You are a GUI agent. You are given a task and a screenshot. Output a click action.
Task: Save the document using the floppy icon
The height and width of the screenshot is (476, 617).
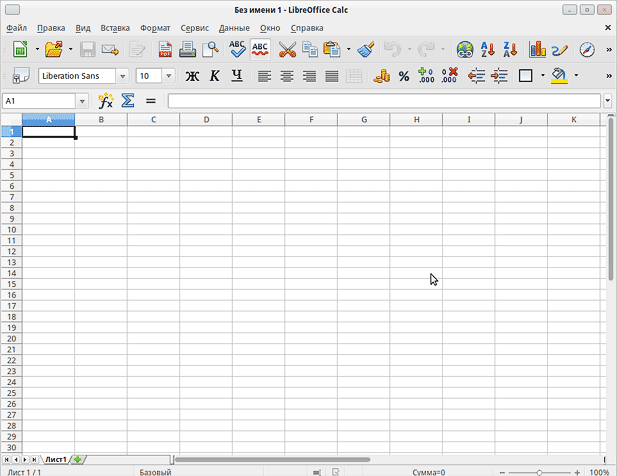87,50
